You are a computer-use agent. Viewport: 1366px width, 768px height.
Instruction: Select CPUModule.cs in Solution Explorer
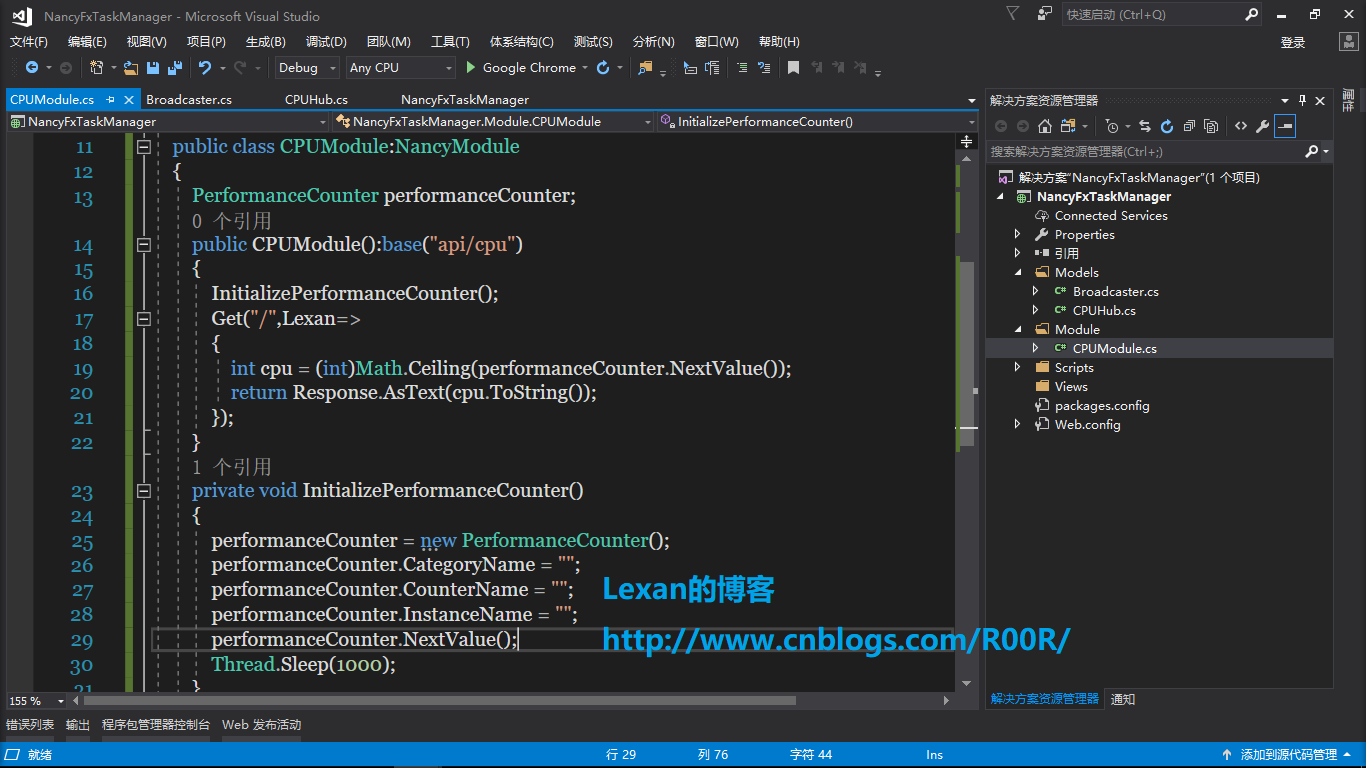point(1114,348)
